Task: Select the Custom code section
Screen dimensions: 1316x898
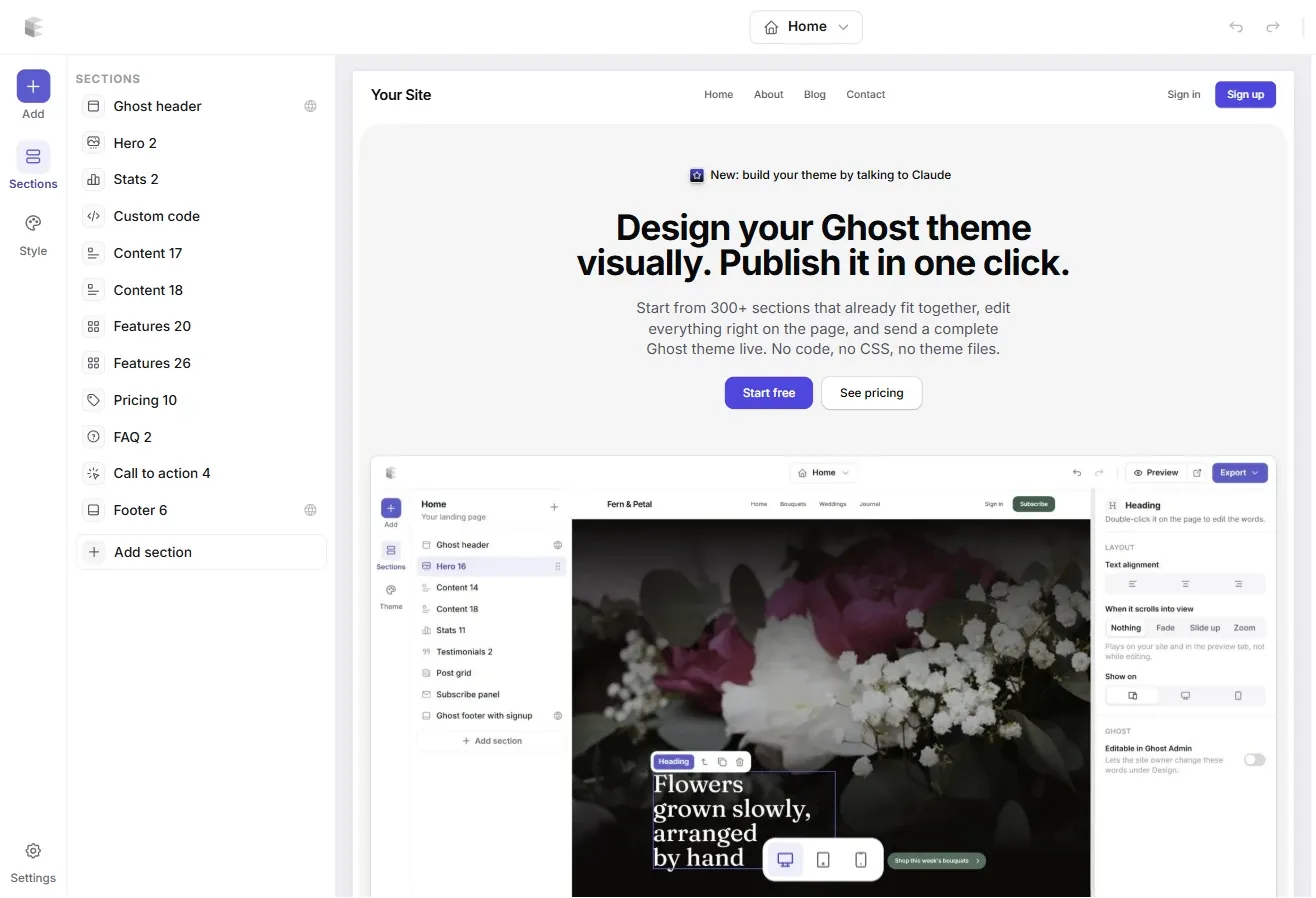Action: 201,216
